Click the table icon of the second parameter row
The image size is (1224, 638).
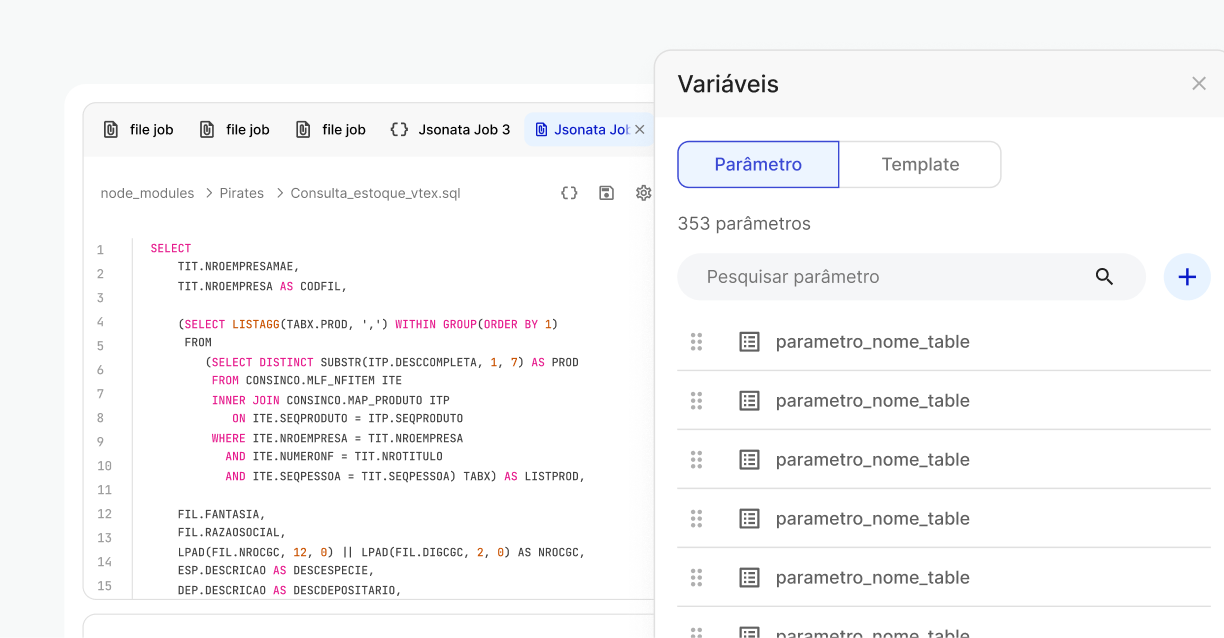click(749, 401)
